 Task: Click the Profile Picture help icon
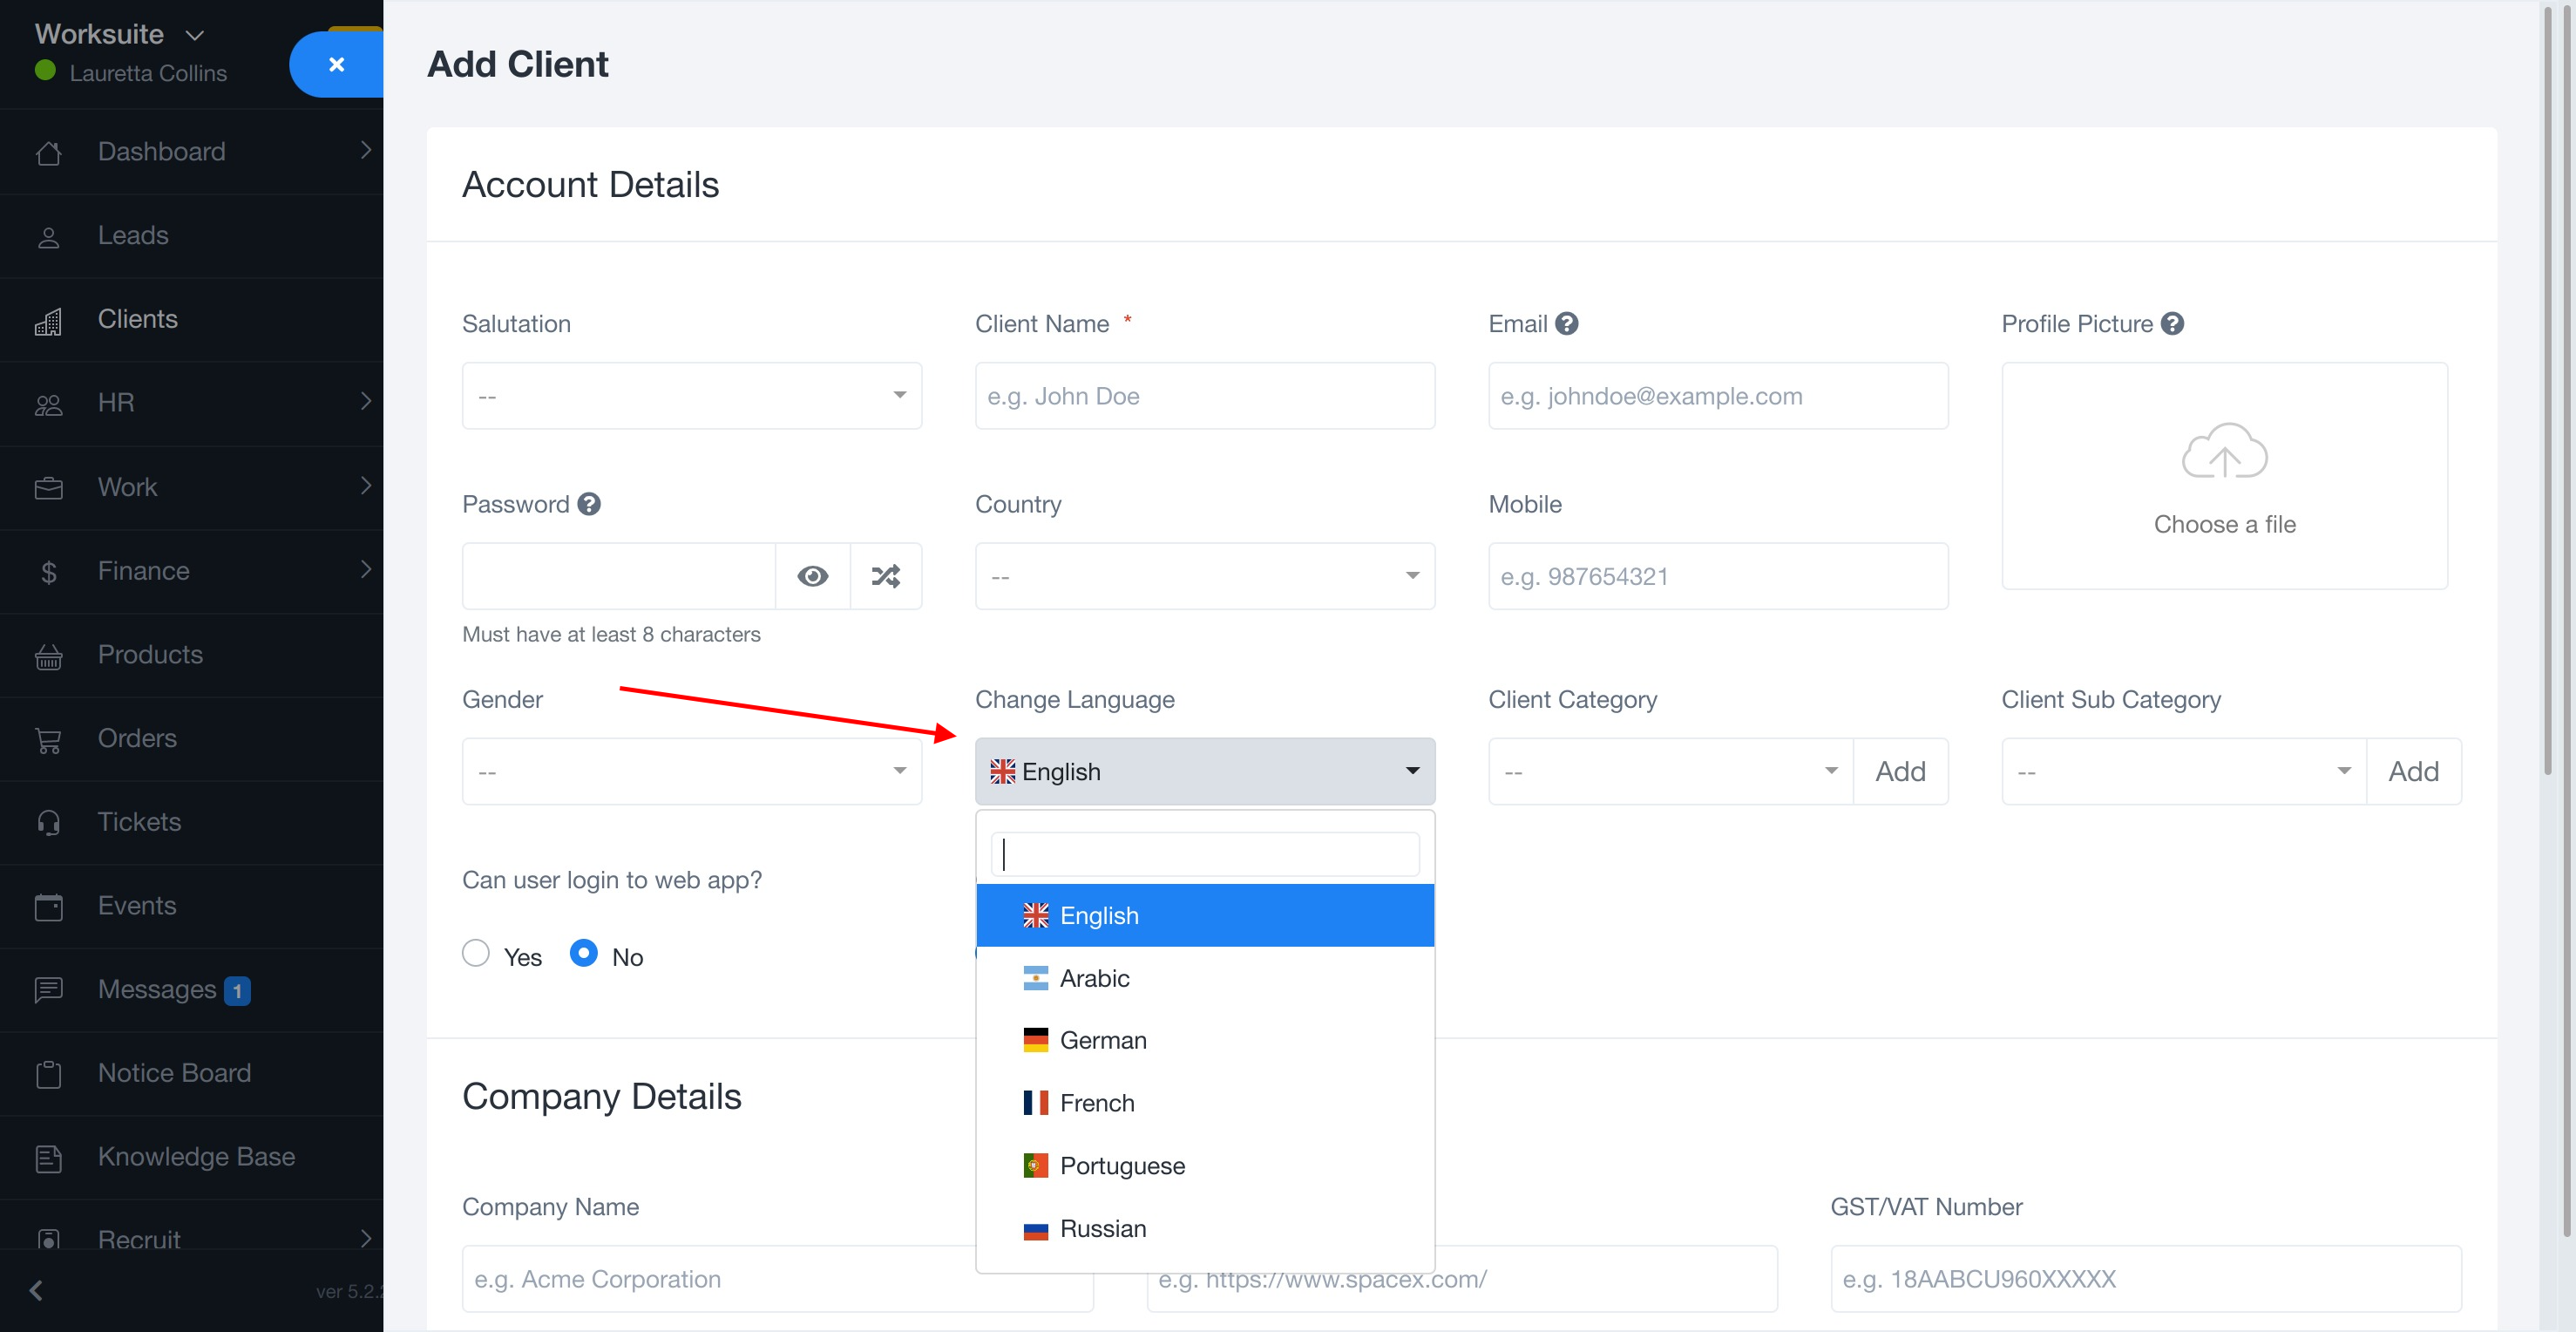coord(2172,324)
